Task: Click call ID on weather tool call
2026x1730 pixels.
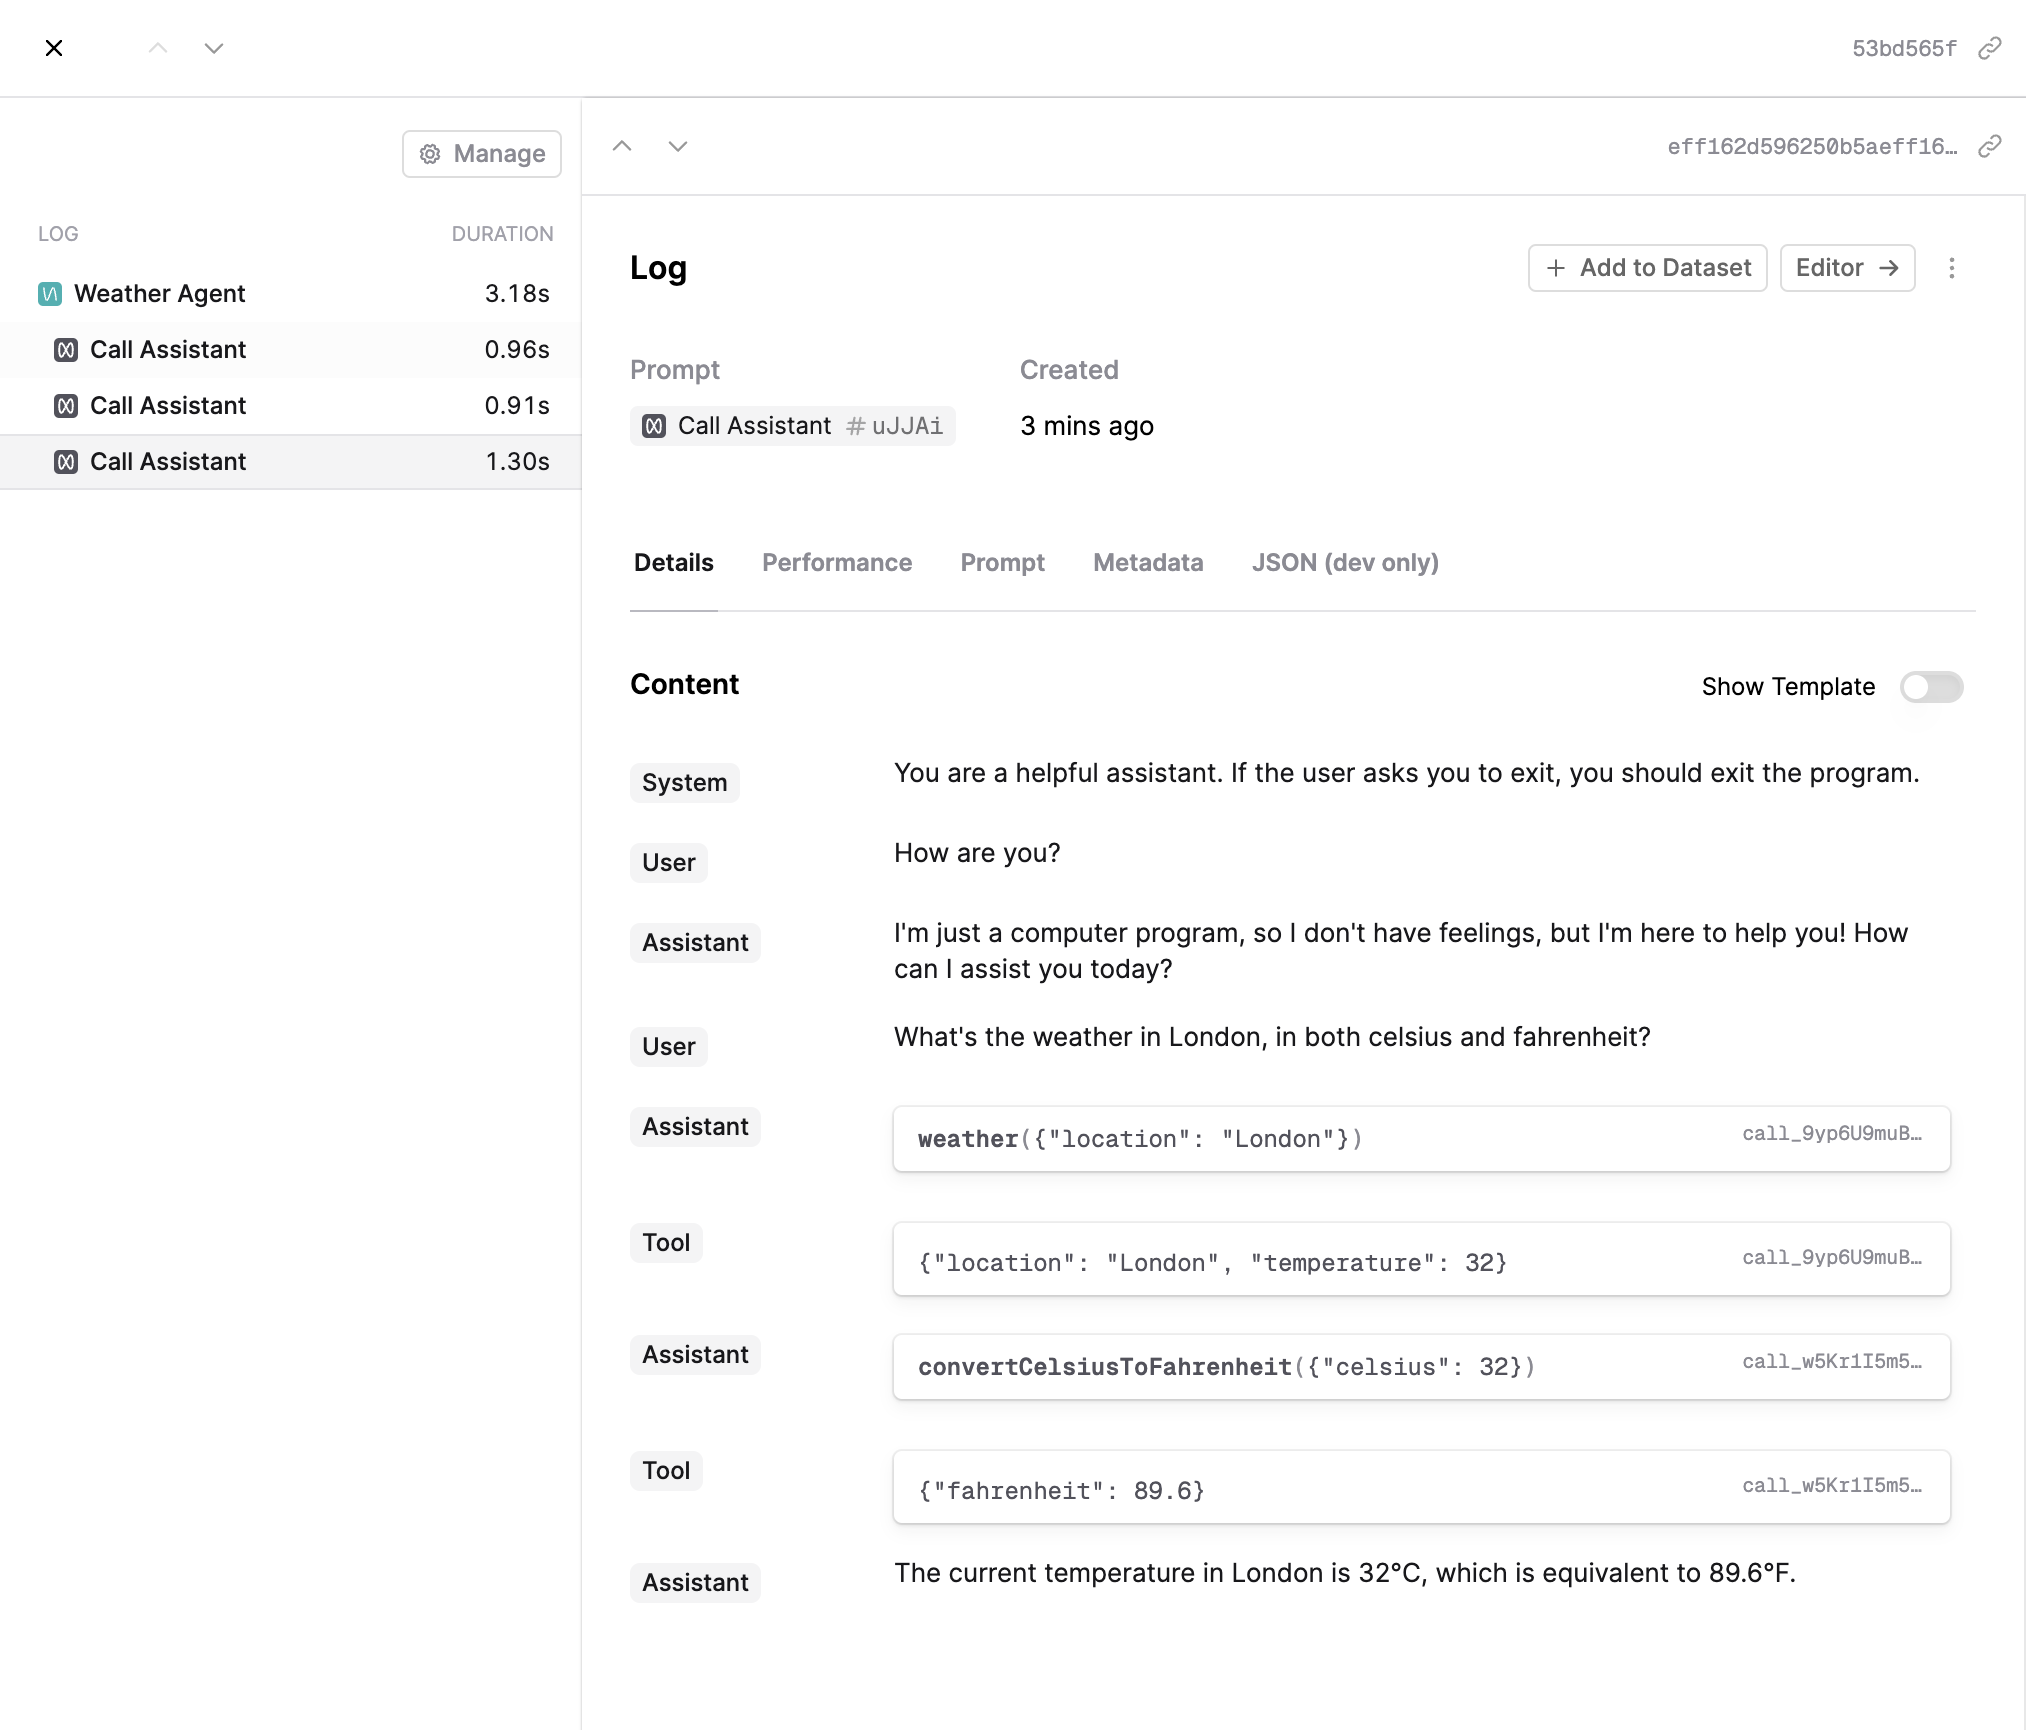Action: pos(1832,1134)
